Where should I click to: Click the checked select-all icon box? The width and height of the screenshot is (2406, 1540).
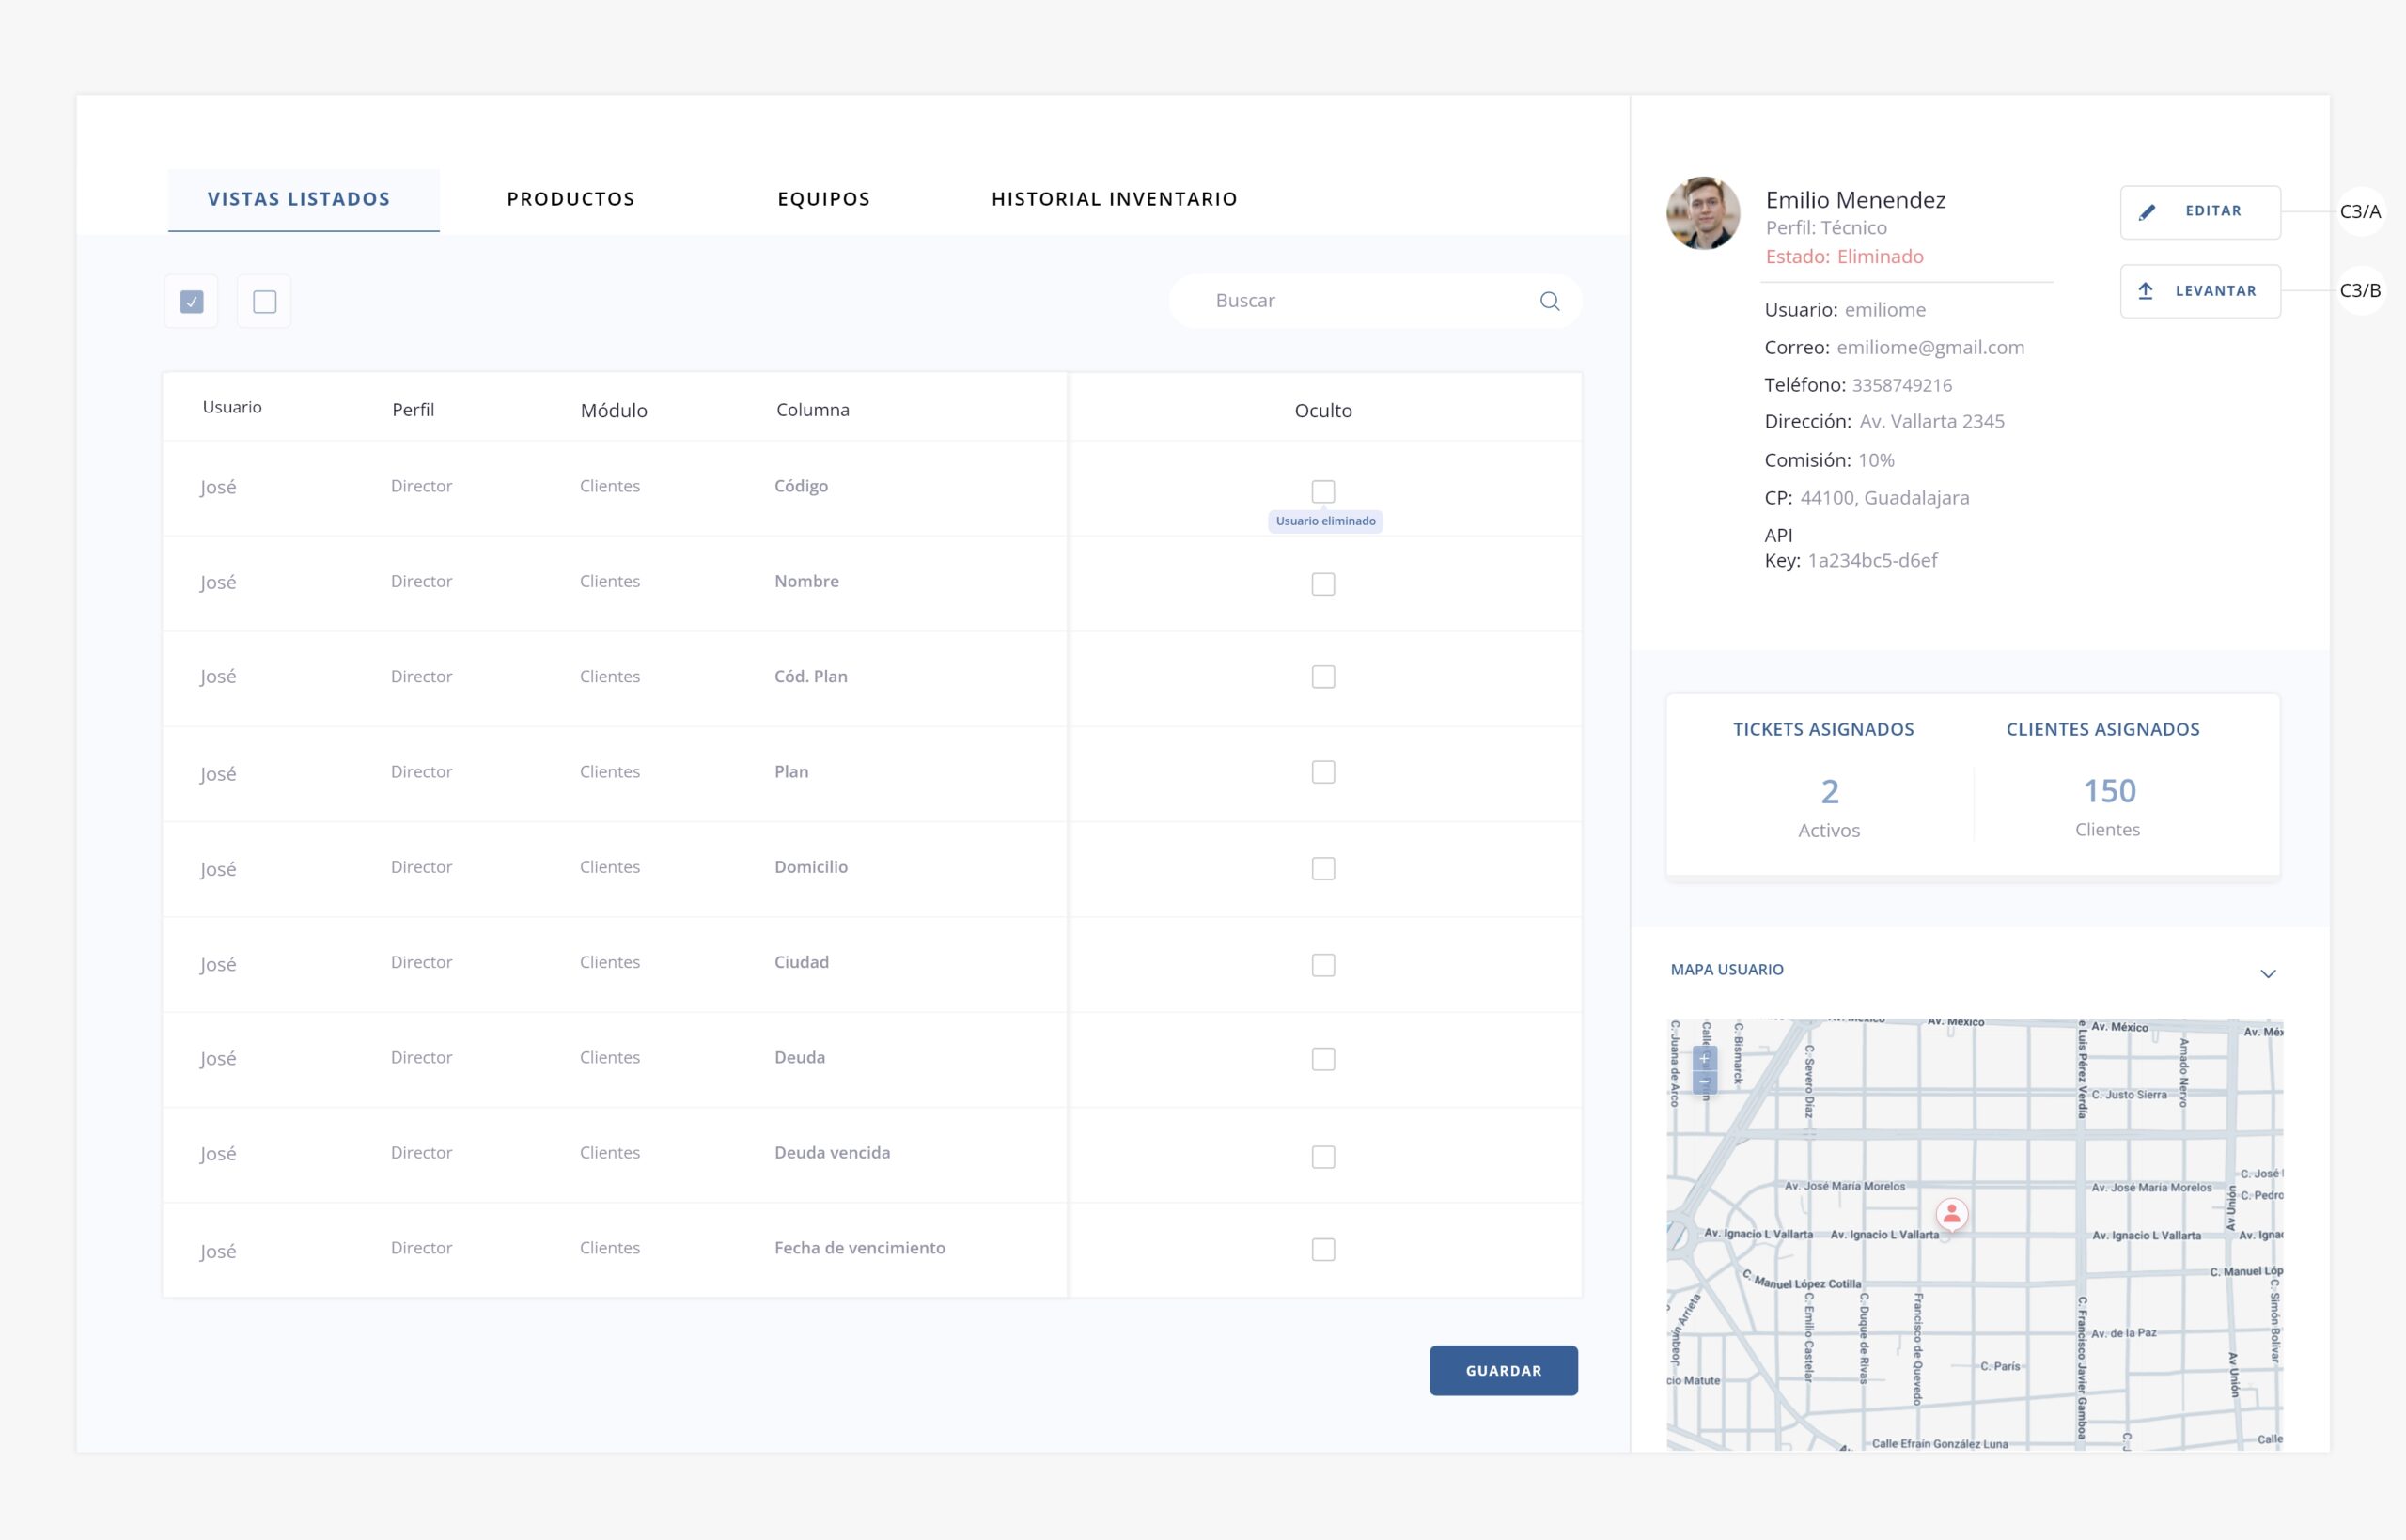[192, 301]
